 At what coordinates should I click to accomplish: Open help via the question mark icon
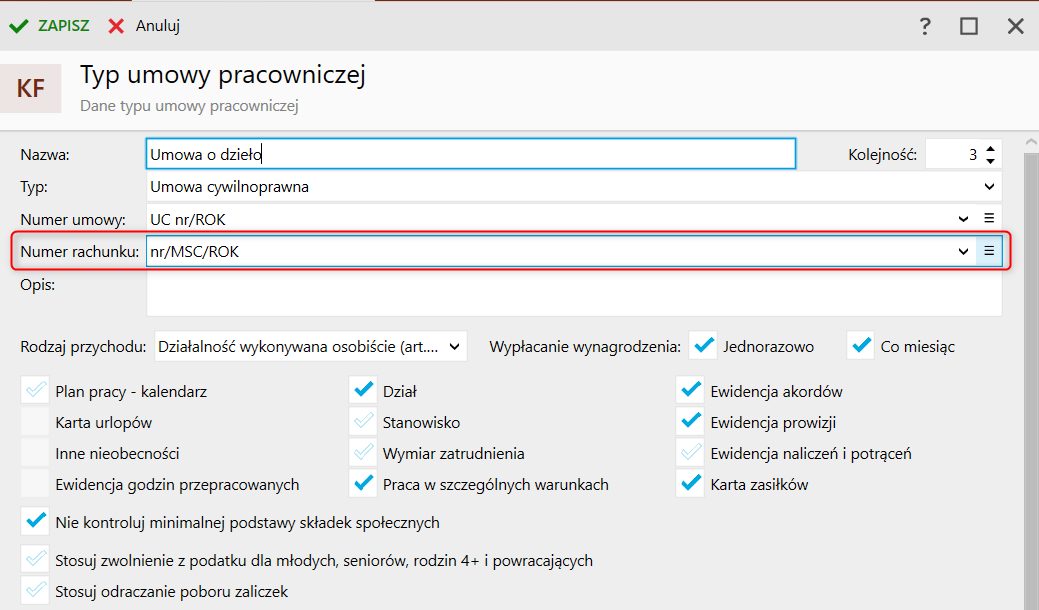coord(925,27)
